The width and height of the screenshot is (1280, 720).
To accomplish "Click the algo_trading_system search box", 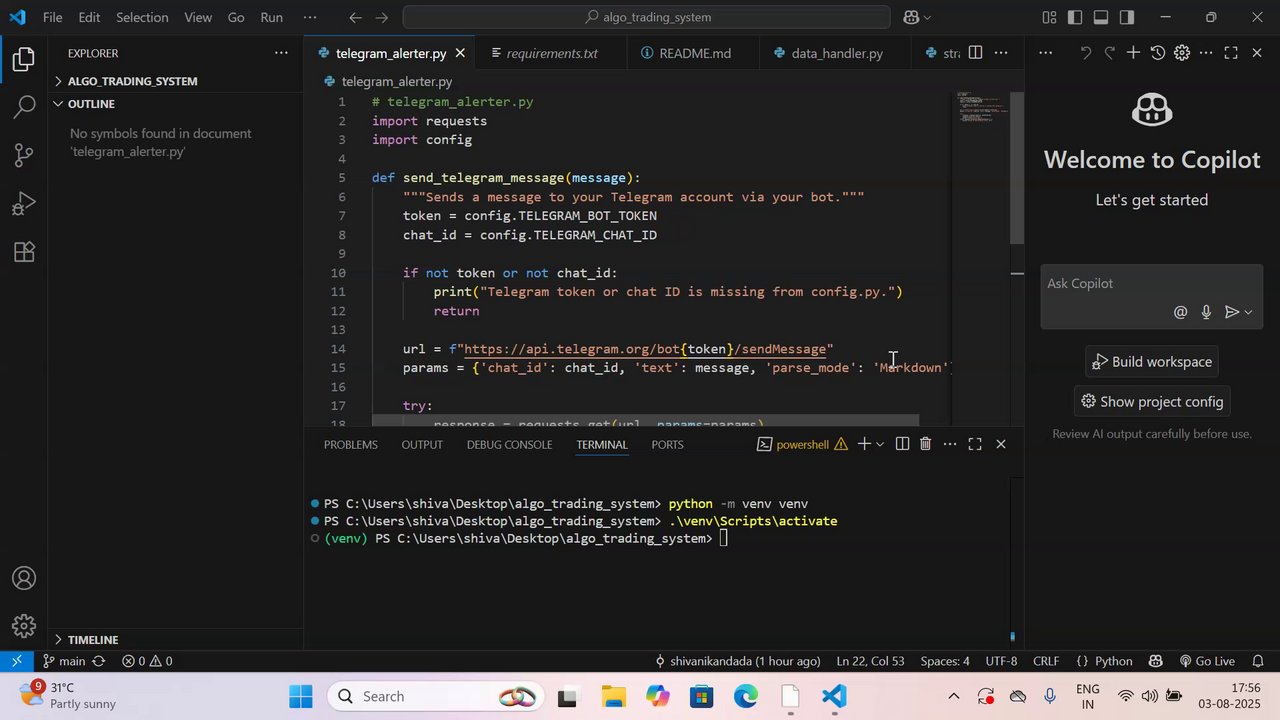I will (646, 17).
